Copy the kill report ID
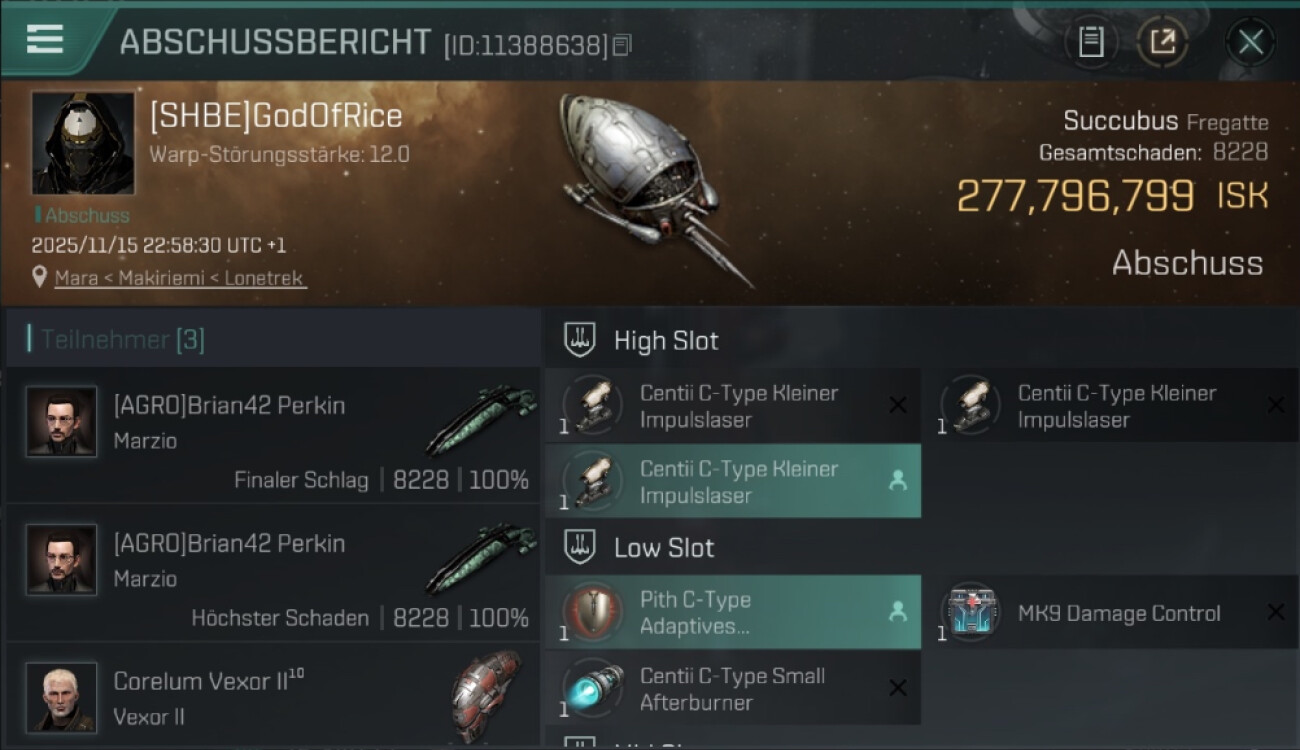The image size is (1300, 750). (622, 45)
